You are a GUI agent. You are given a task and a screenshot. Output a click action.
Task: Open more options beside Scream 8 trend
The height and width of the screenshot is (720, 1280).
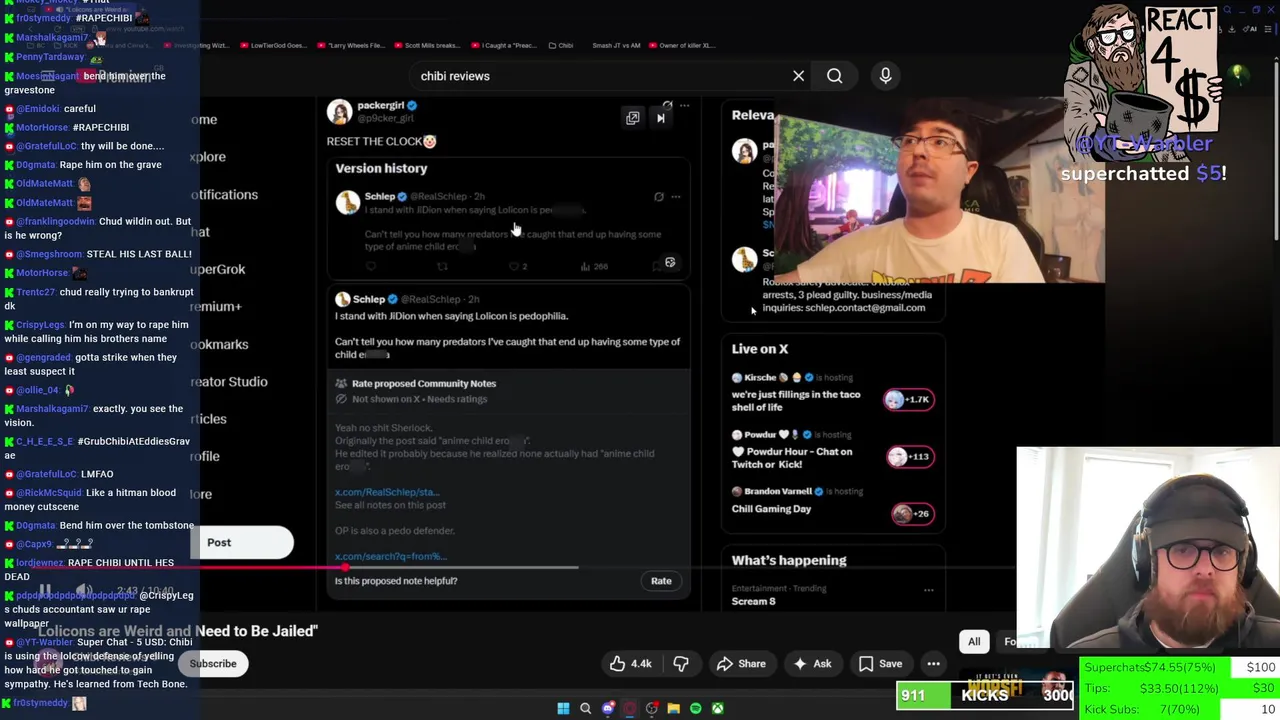[928, 590]
